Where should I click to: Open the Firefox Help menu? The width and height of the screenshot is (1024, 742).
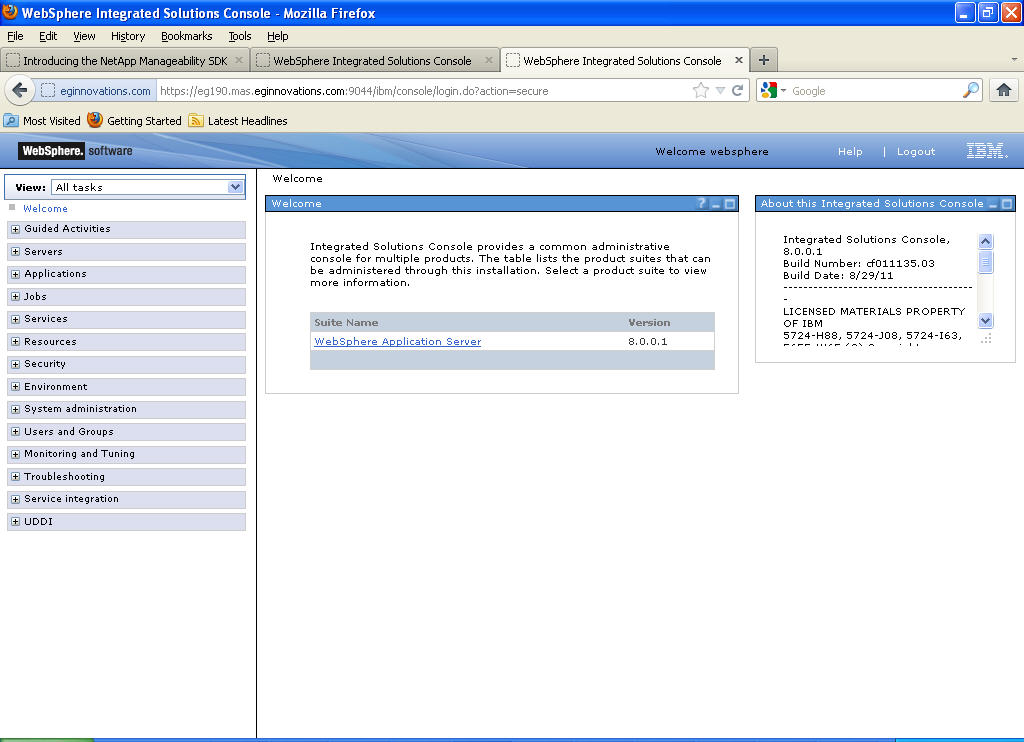coord(278,36)
